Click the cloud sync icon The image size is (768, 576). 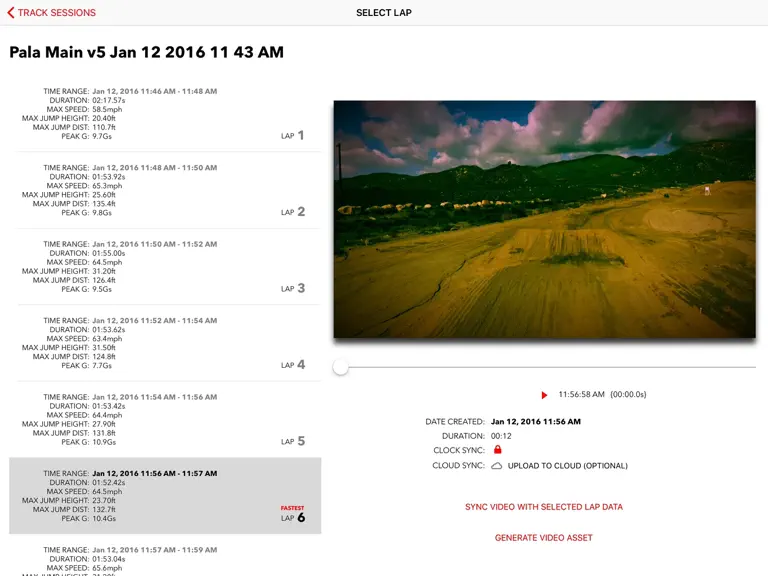click(x=497, y=466)
